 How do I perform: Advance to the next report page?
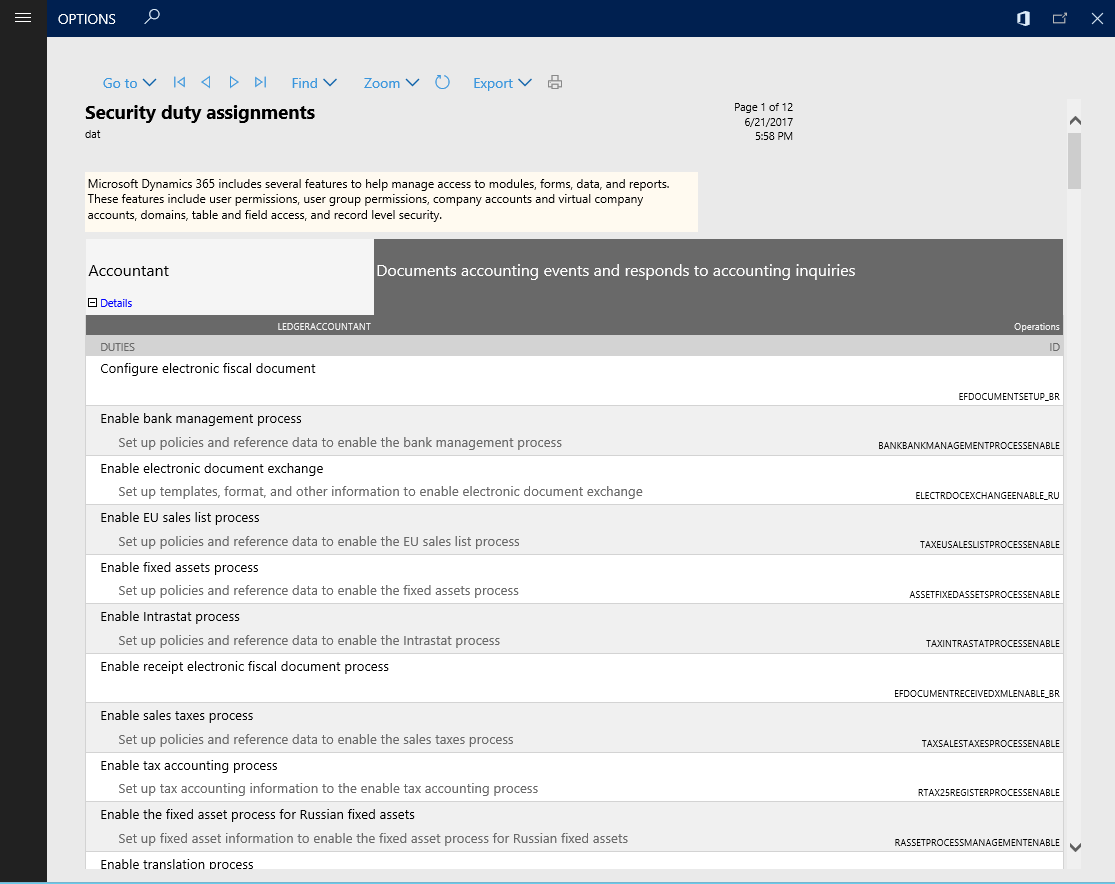[233, 83]
